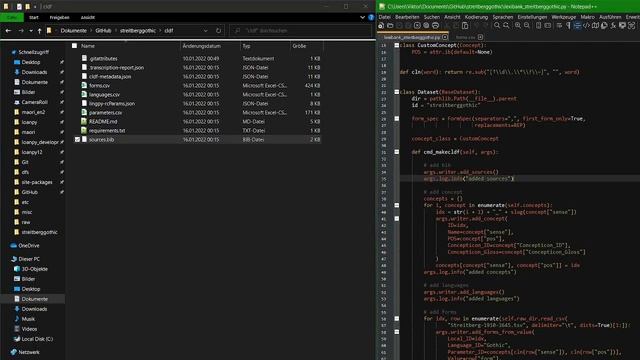Viewport: 640px width, 360px height.
Task: Click the Print icon in Notepad++ toolbar
Action: [436, 25]
